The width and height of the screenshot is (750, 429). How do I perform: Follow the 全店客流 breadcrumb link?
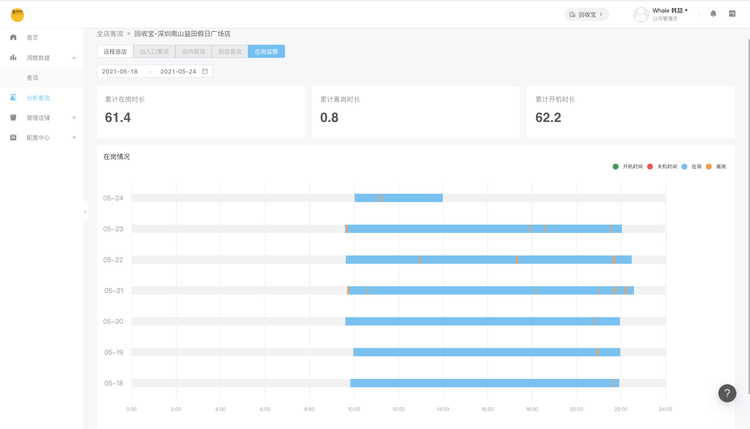coord(110,33)
